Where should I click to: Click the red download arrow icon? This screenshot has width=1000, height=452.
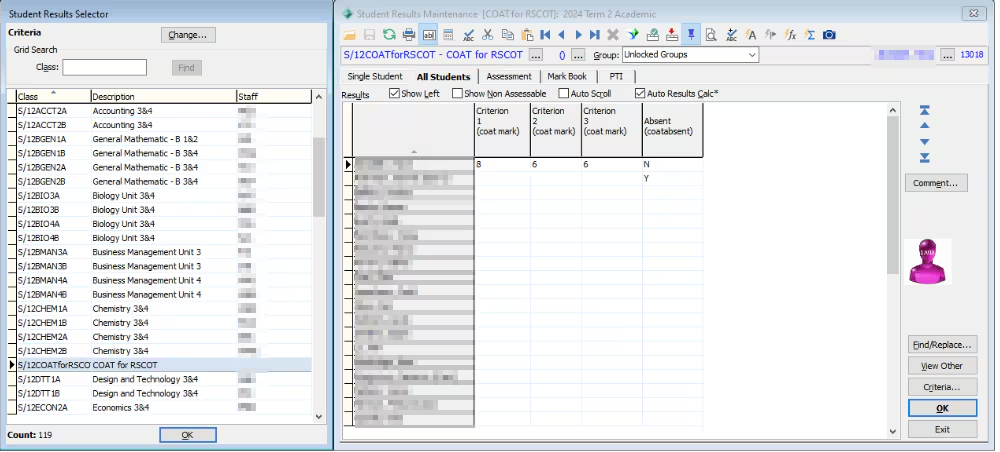tap(672, 35)
